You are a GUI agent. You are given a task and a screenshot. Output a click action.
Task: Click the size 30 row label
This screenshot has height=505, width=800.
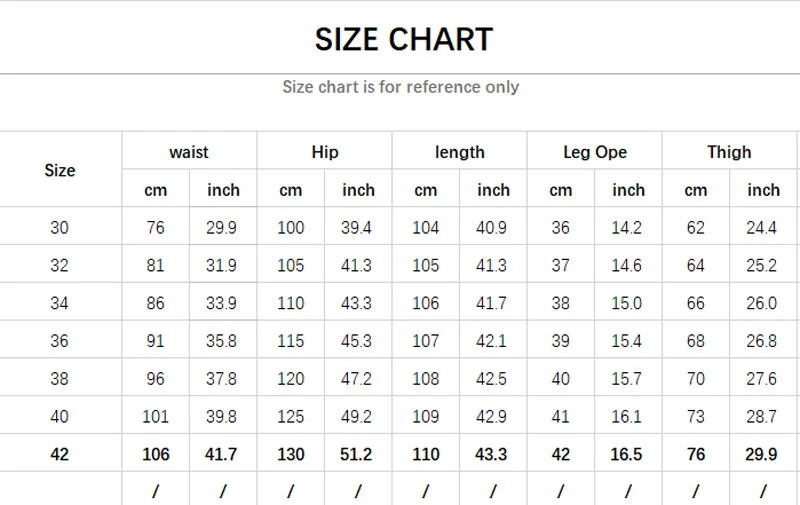click(x=60, y=228)
